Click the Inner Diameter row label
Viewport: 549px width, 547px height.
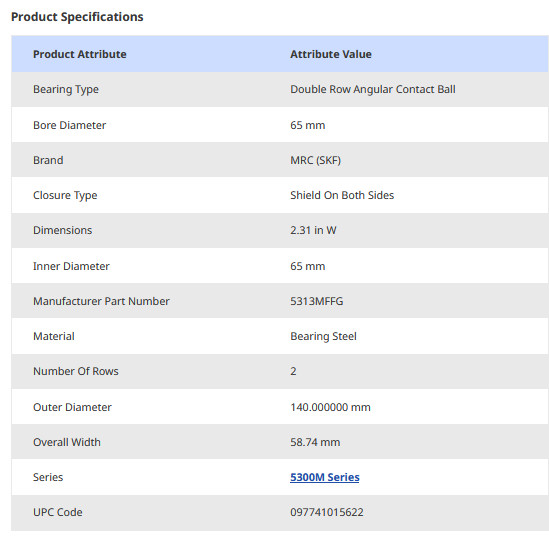(x=71, y=266)
